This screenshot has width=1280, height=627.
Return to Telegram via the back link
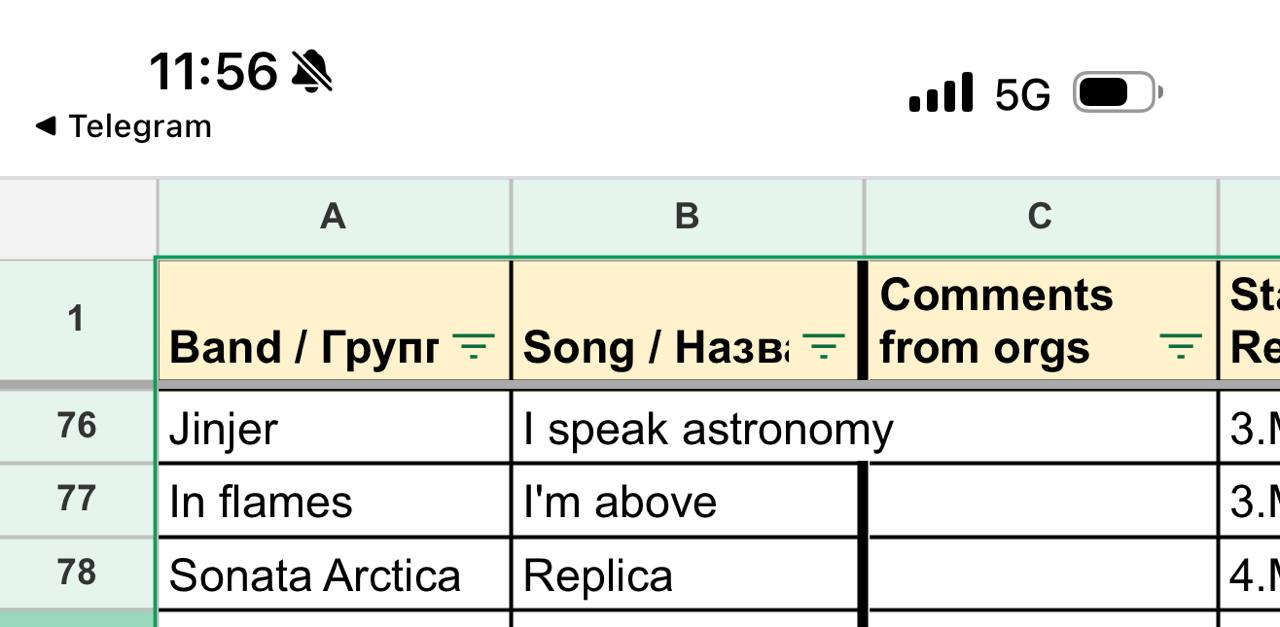click(x=139, y=127)
